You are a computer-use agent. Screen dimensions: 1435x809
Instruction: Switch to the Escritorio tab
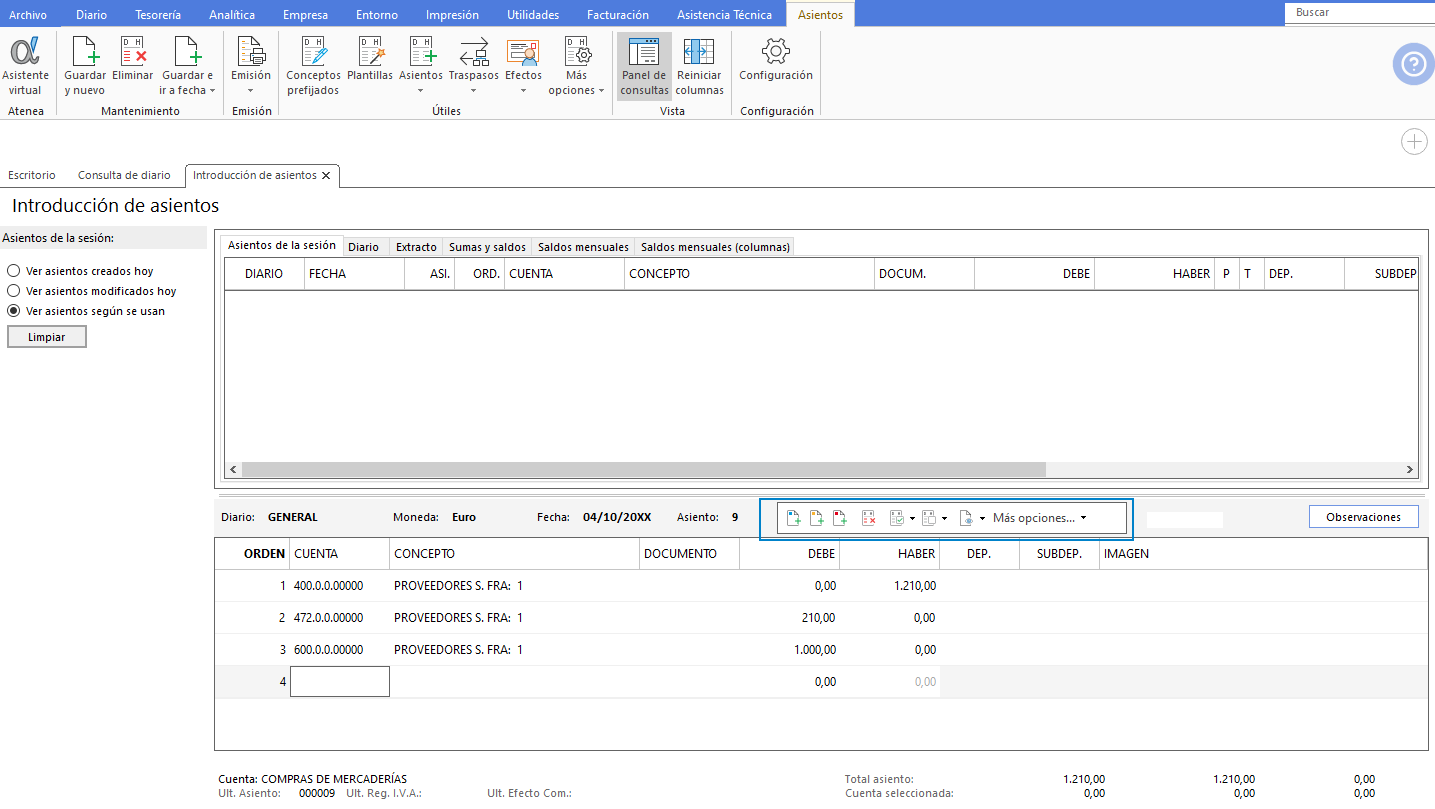(x=32, y=175)
